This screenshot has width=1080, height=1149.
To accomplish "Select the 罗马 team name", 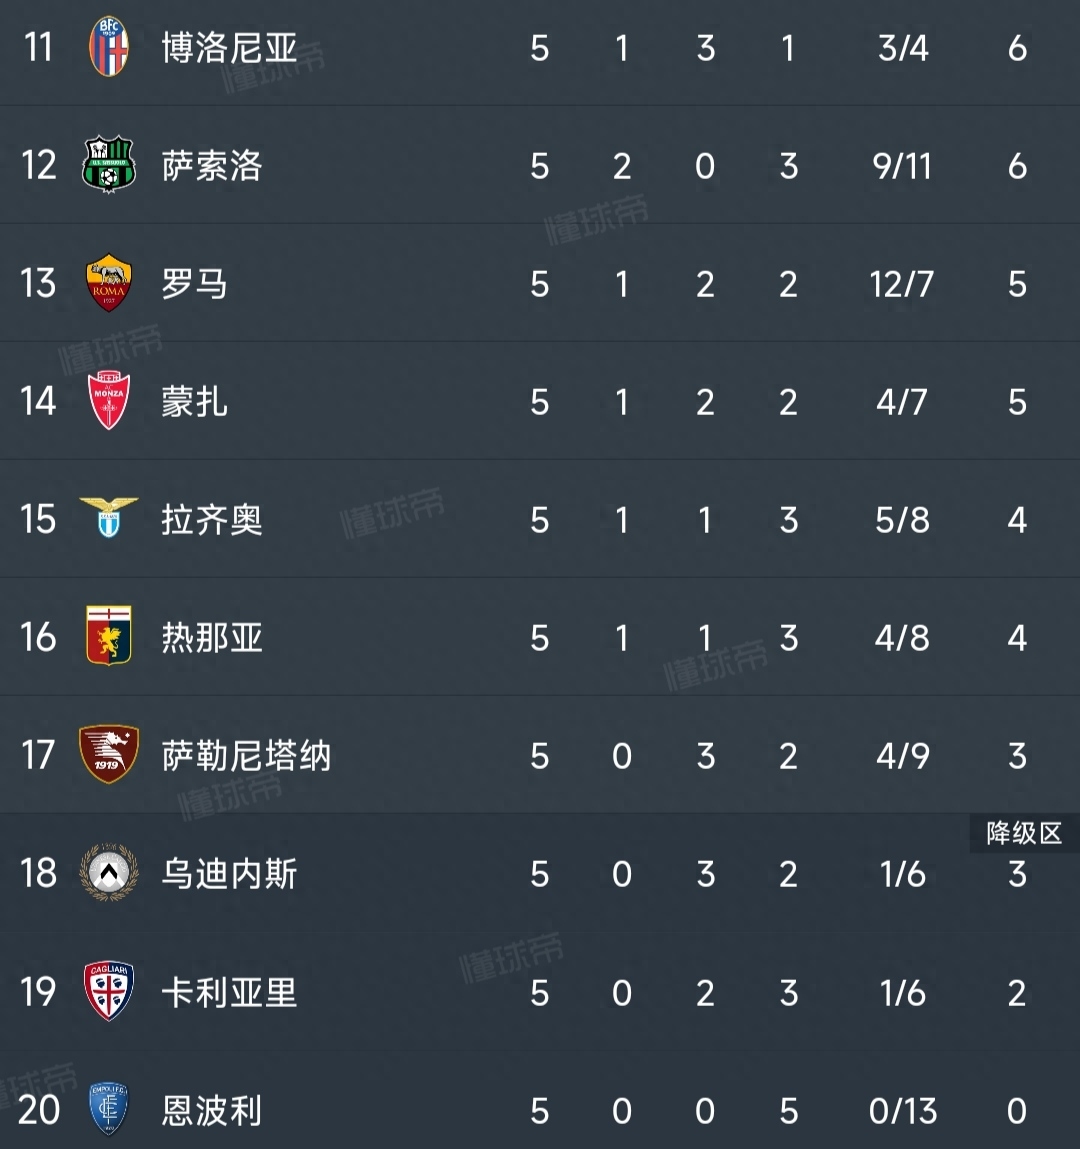I will tap(194, 284).
